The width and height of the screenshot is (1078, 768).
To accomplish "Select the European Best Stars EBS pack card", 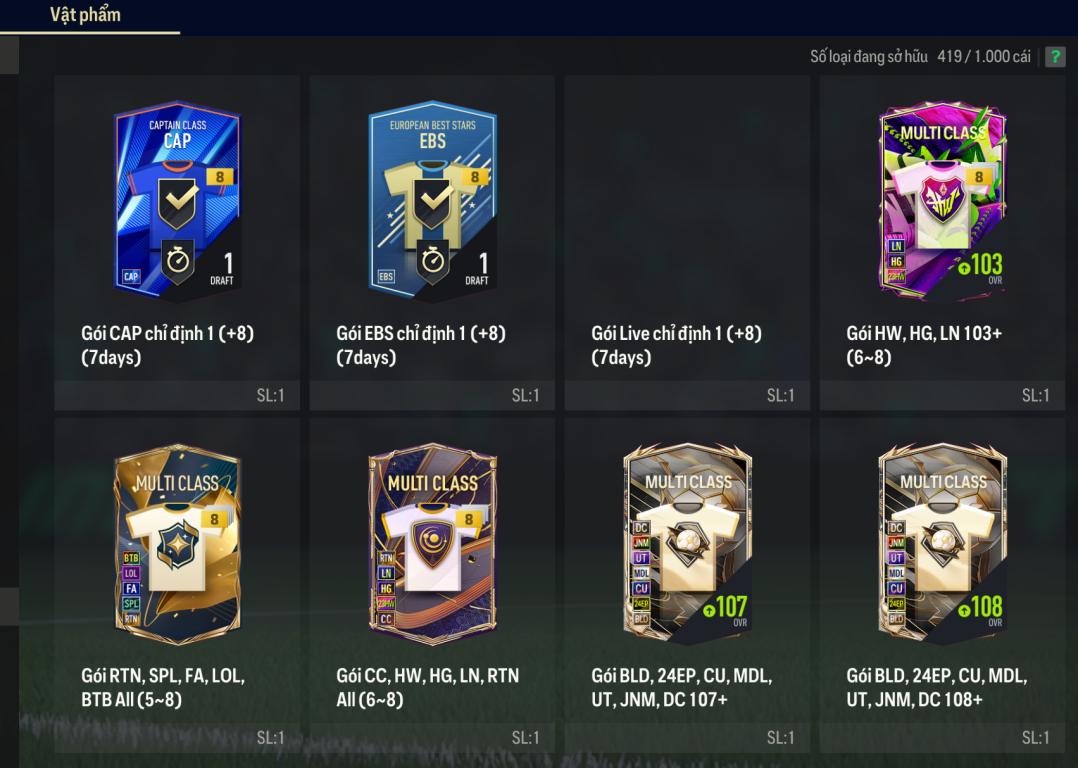I will coord(432,201).
